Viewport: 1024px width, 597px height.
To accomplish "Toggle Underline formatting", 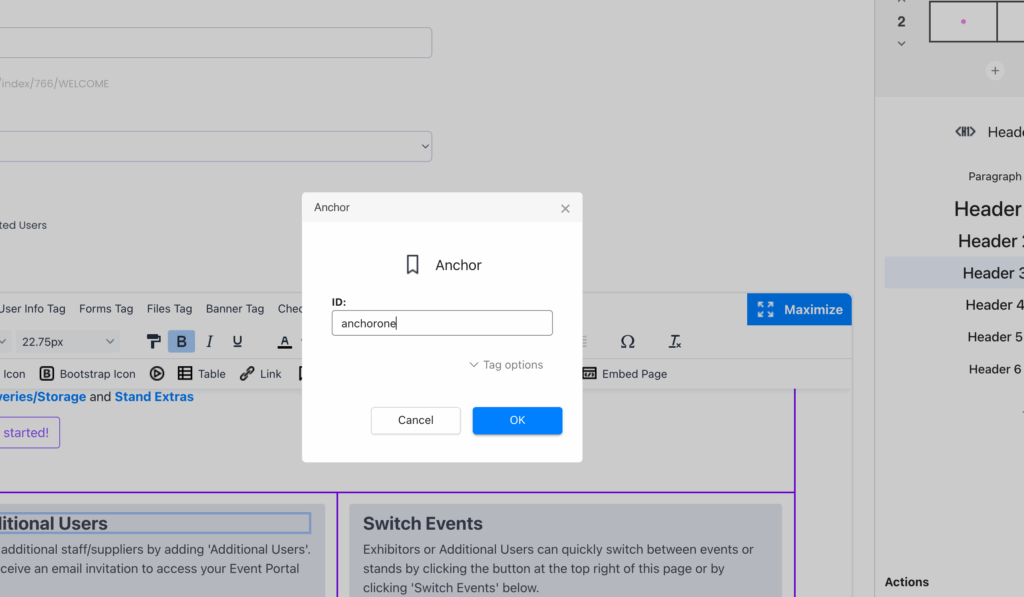I will 237,342.
